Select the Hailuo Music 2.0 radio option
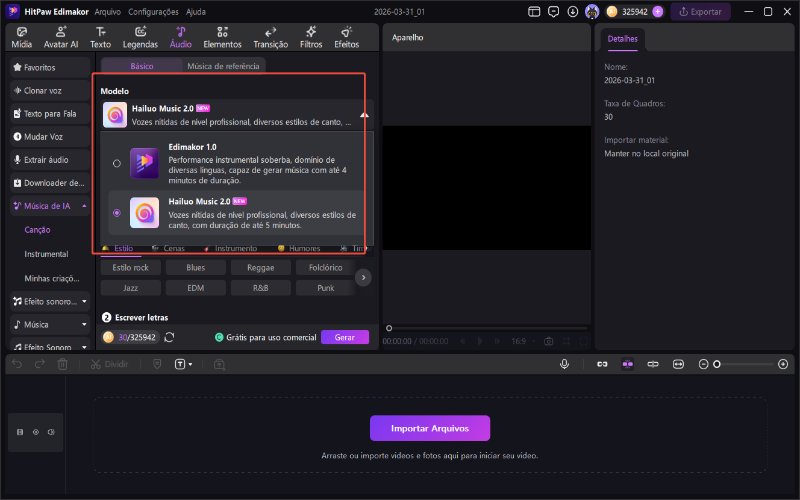The height and width of the screenshot is (500, 800). (117, 212)
